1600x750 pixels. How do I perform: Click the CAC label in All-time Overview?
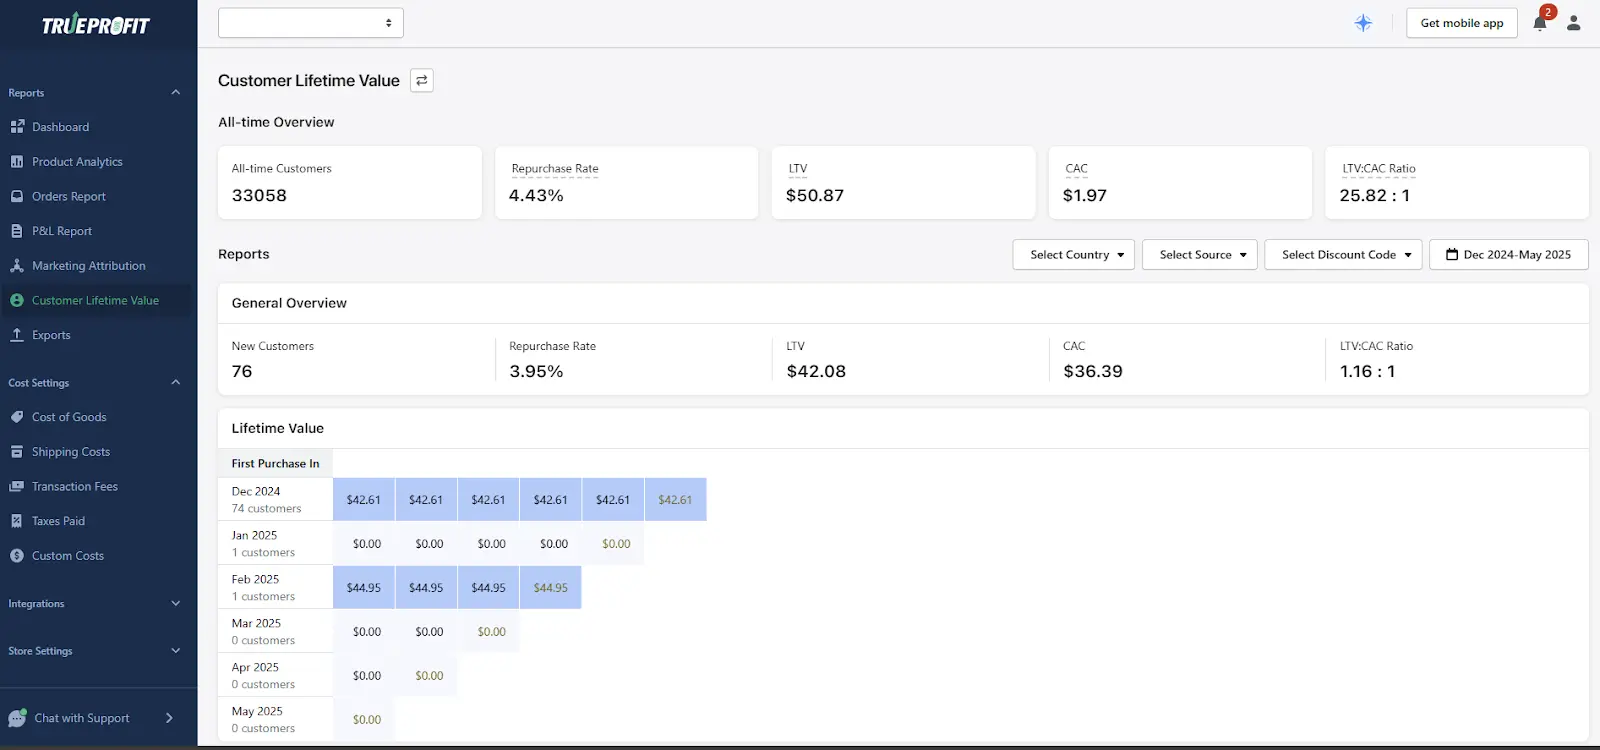(1076, 169)
